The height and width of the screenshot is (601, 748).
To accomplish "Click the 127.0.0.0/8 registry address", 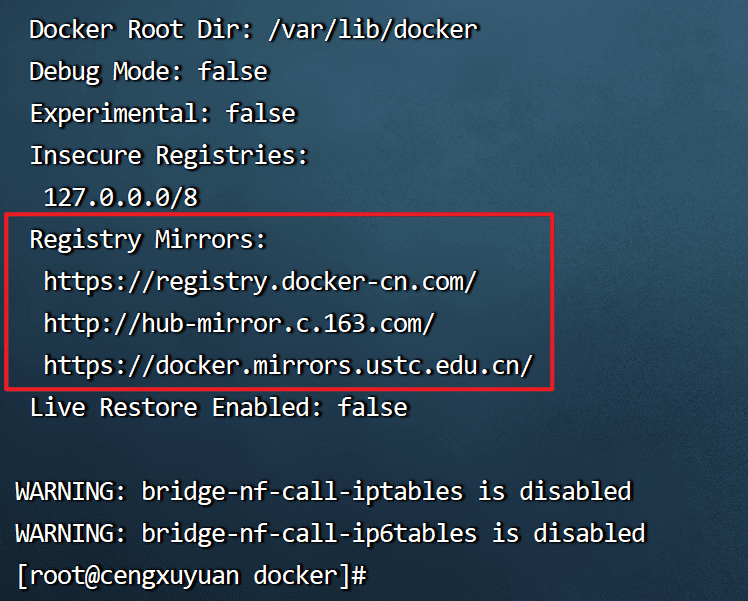I will pos(121,198).
